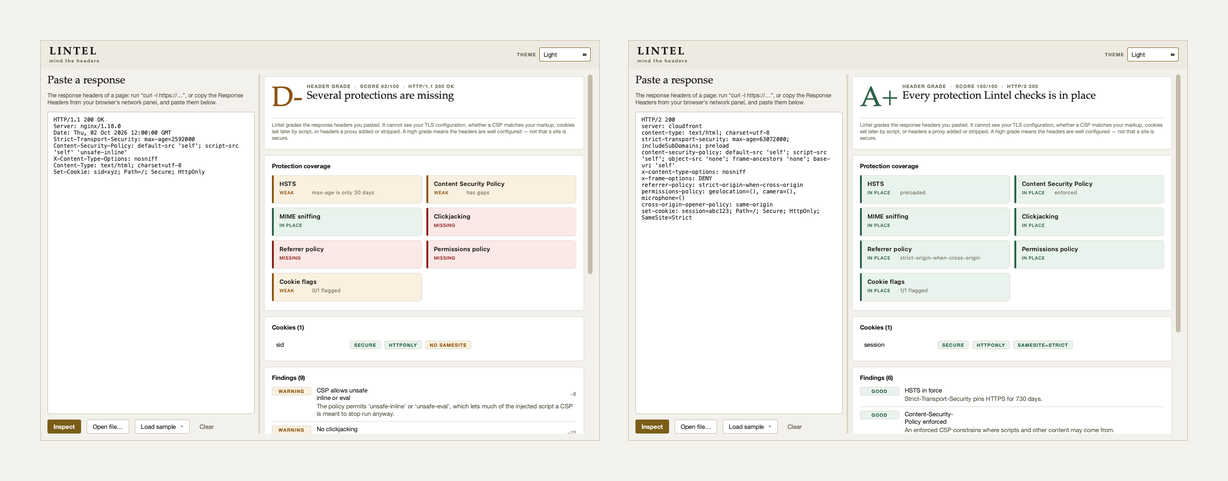The height and width of the screenshot is (481, 1228).
Task: Click Open file… in the left window
Action: coord(108,427)
